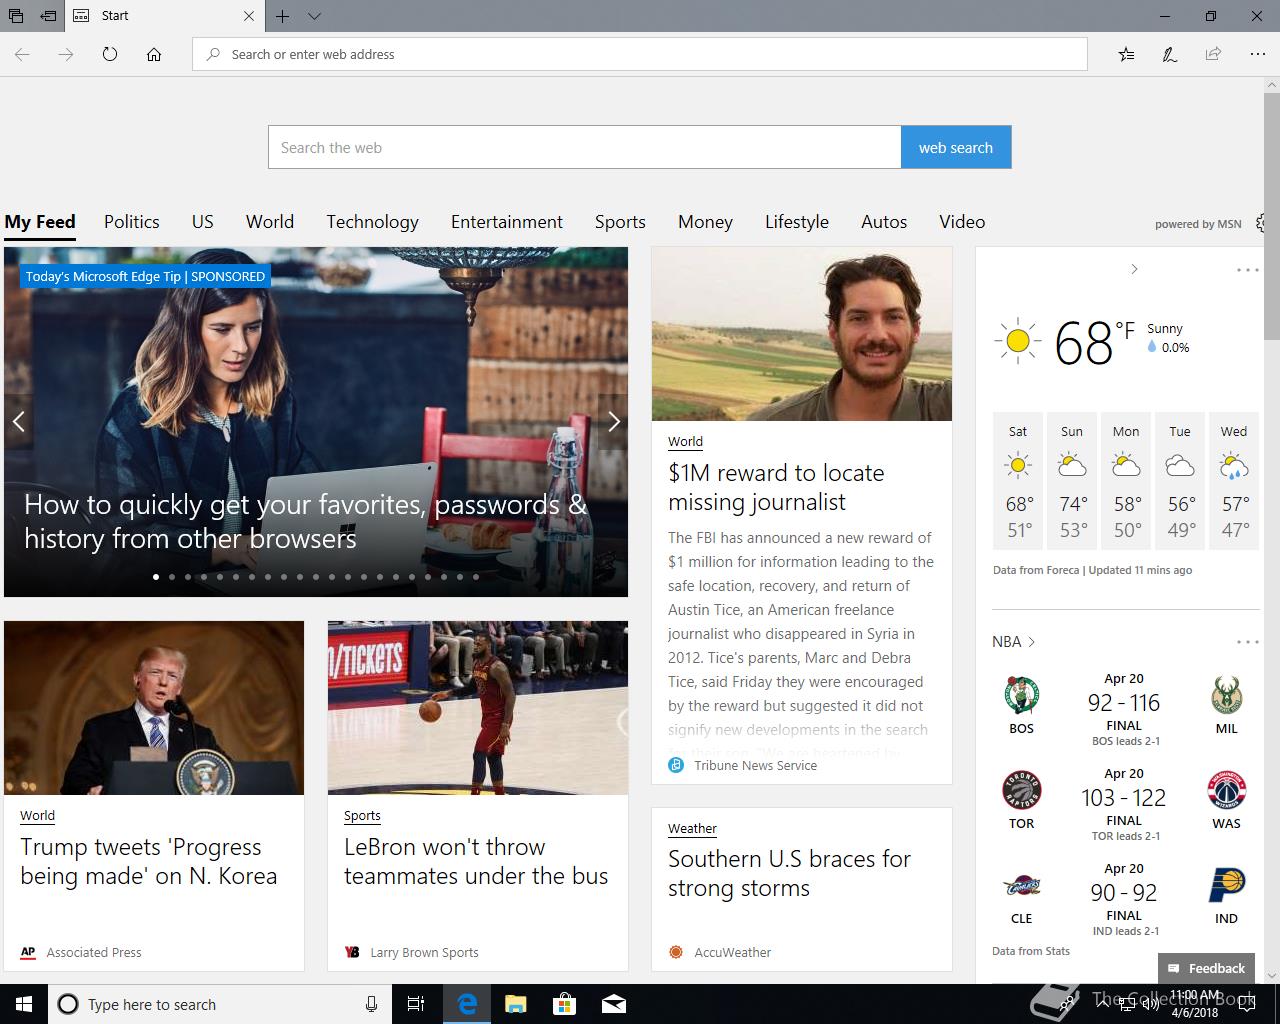Open the Money category
The height and width of the screenshot is (1024, 1280).
point(705,222)
